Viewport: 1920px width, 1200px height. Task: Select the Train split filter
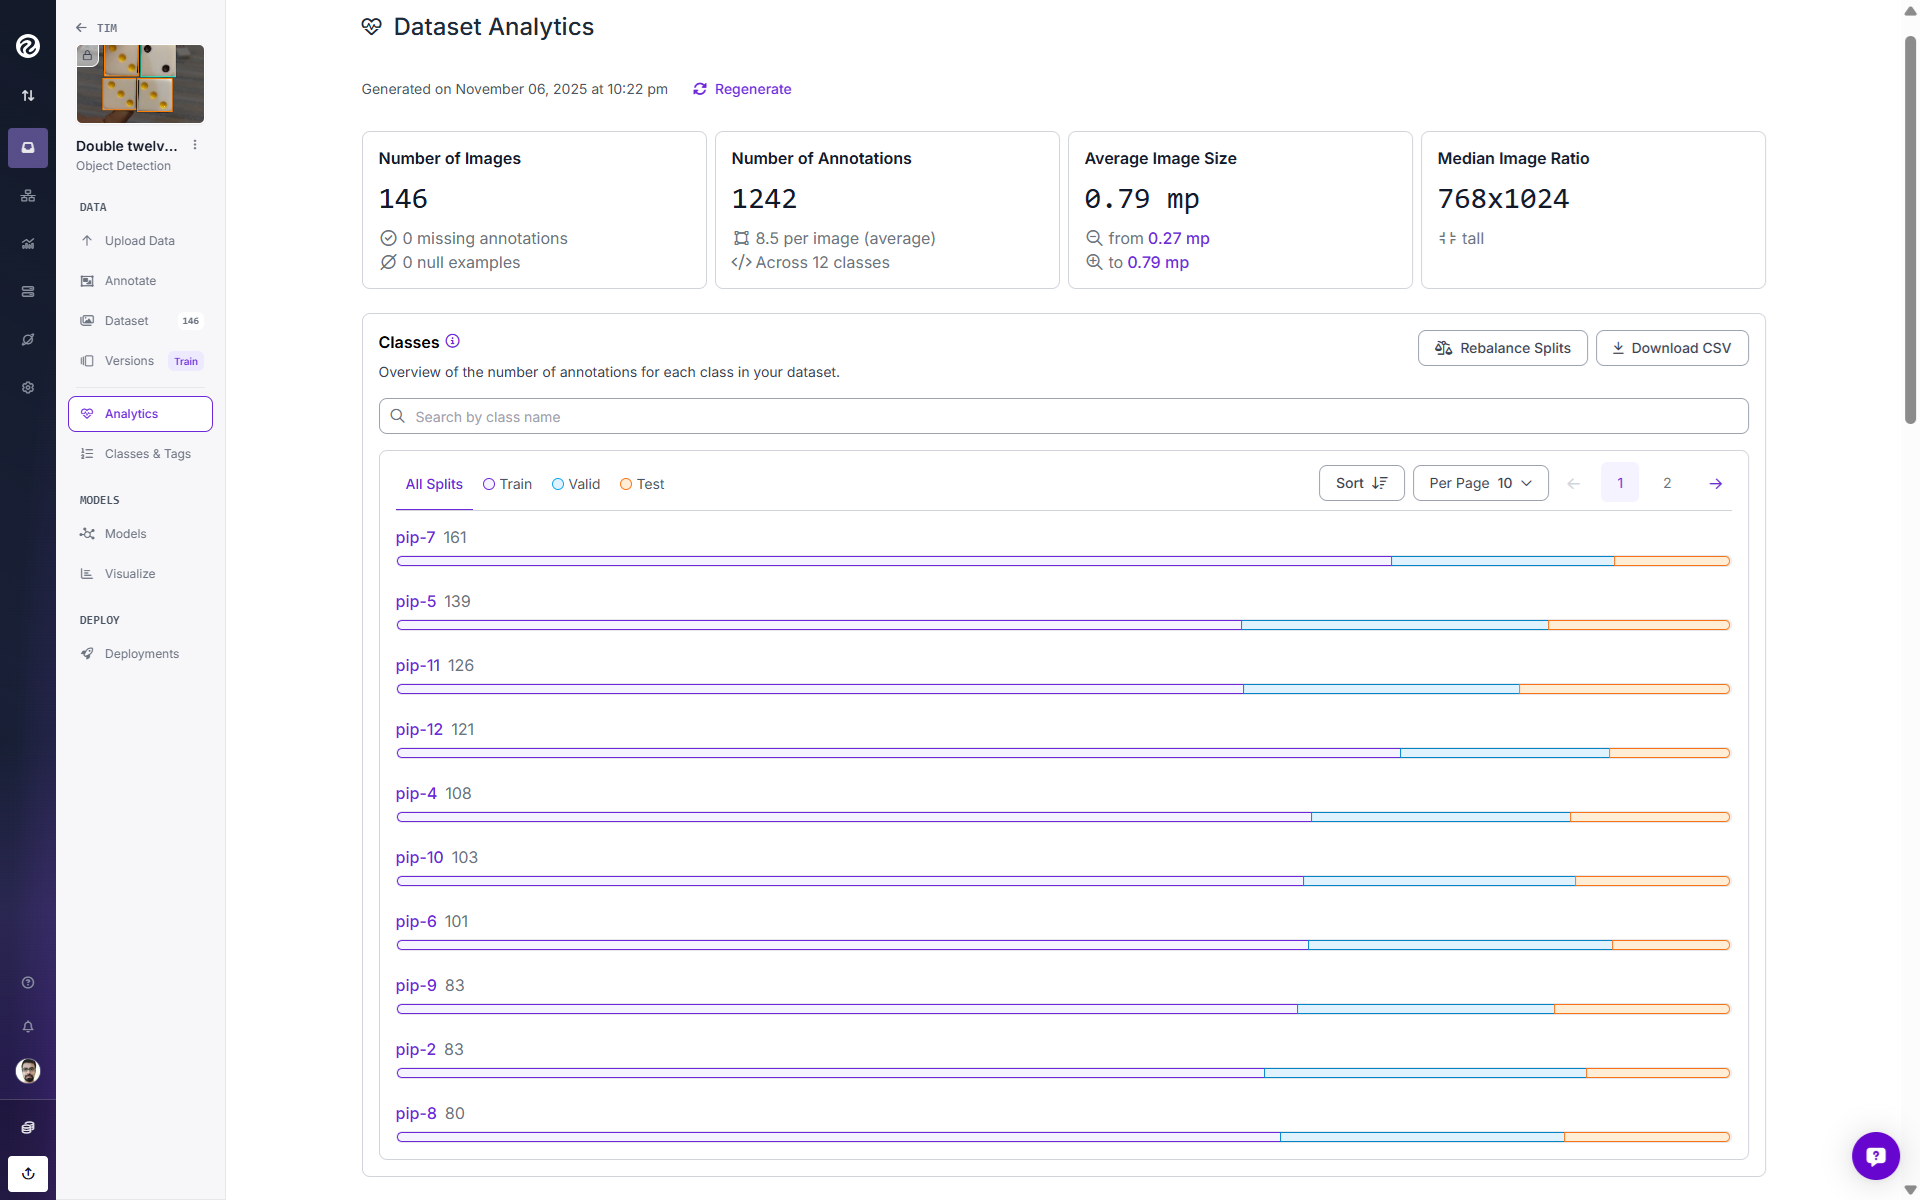click(x=507, y=484)
